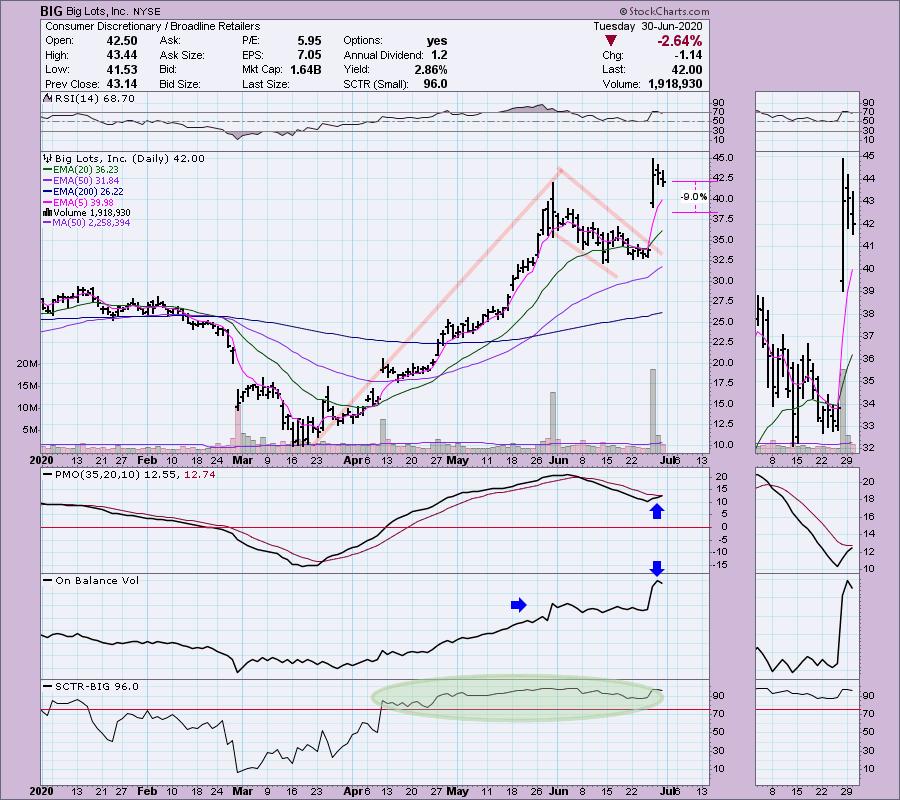Click the Annual Dividend value 1.2
This screenshot has width=900, height=800.
439,55
